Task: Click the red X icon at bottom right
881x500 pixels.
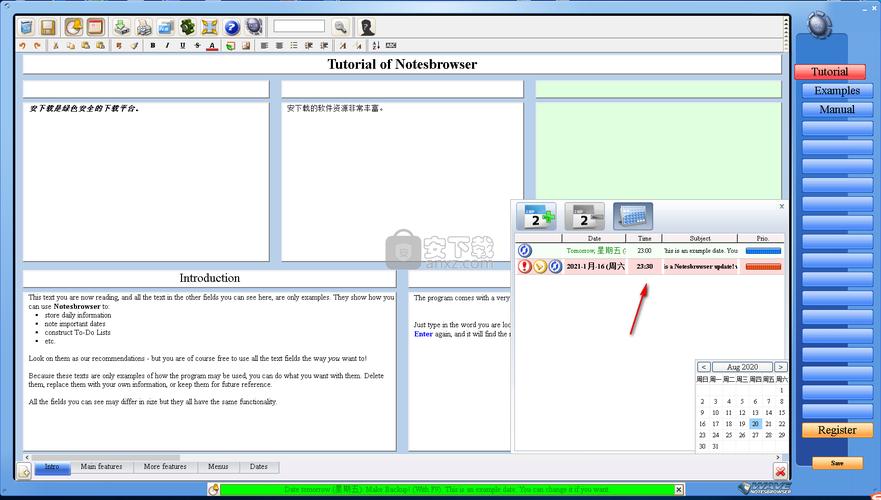Action: (x=780, y=471)
